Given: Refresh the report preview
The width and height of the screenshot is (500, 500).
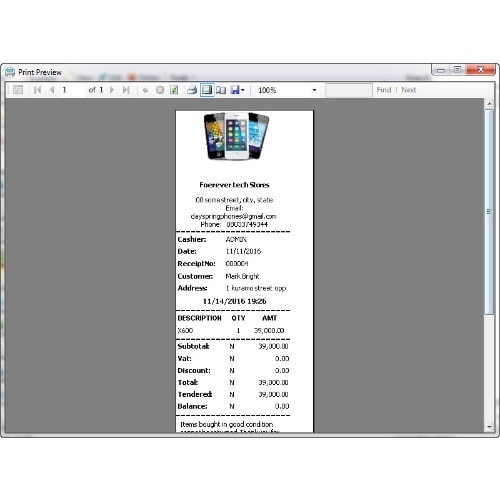Looking at the screenshot, I should 174,90.
